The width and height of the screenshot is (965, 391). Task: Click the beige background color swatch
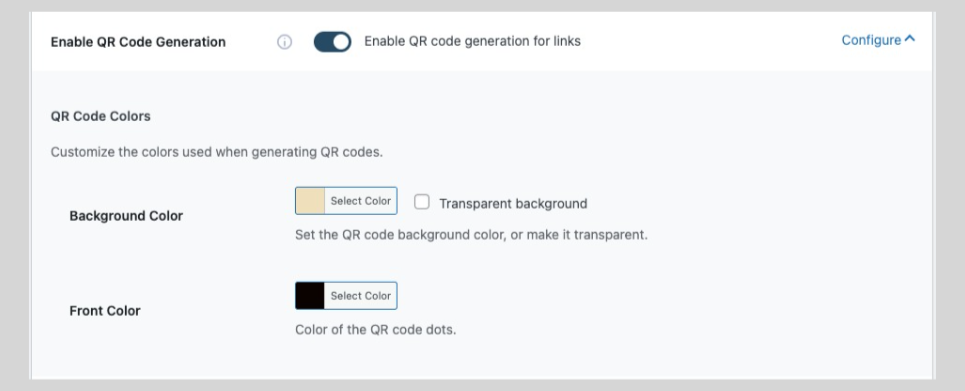310,201
